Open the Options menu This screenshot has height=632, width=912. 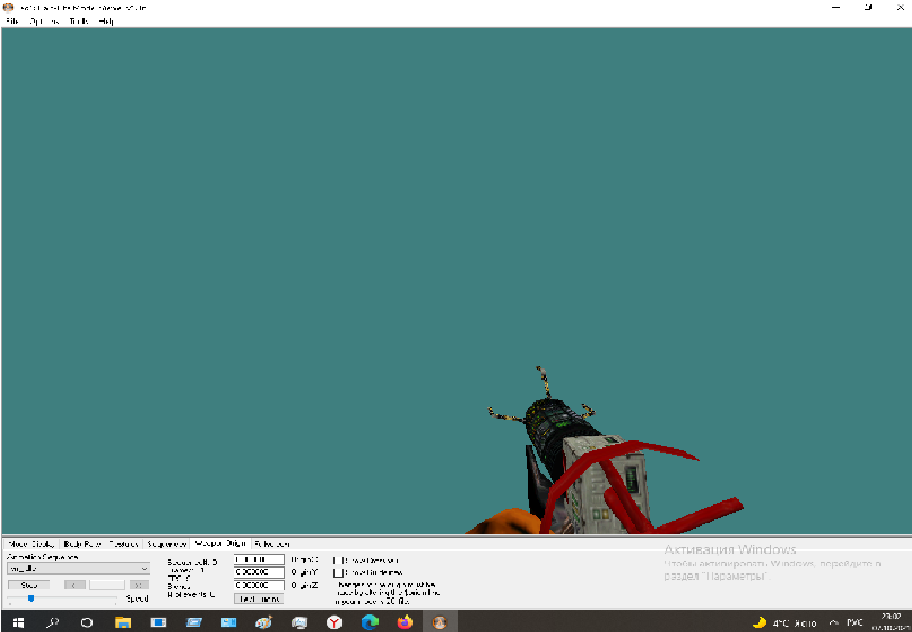tap(44, 21)
